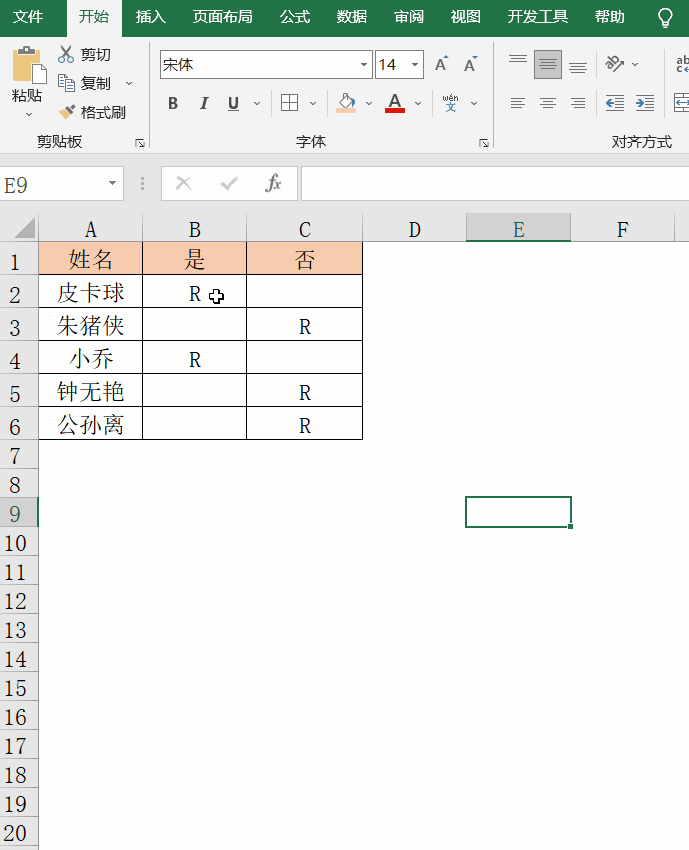Toggle bold formatting
689x850 pixels.
click(173, 103)
